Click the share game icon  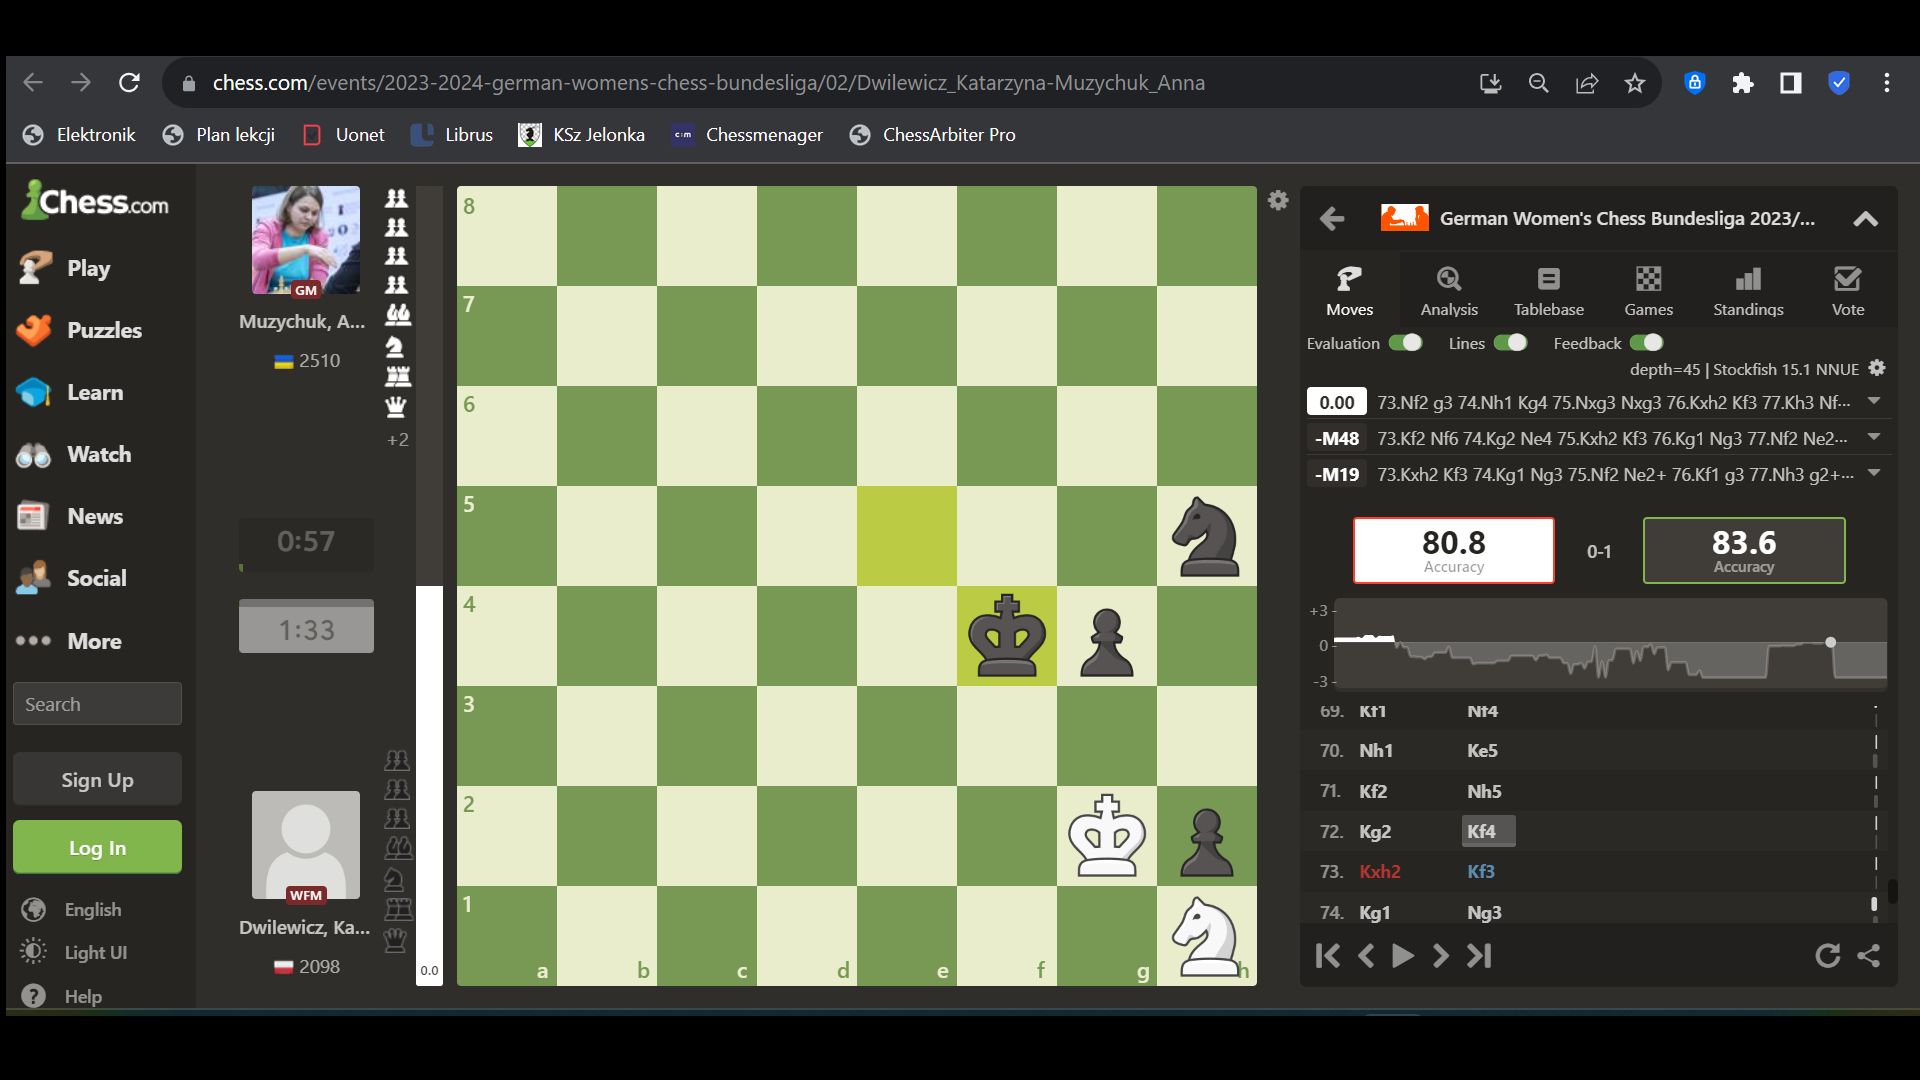click(1868, 956)
